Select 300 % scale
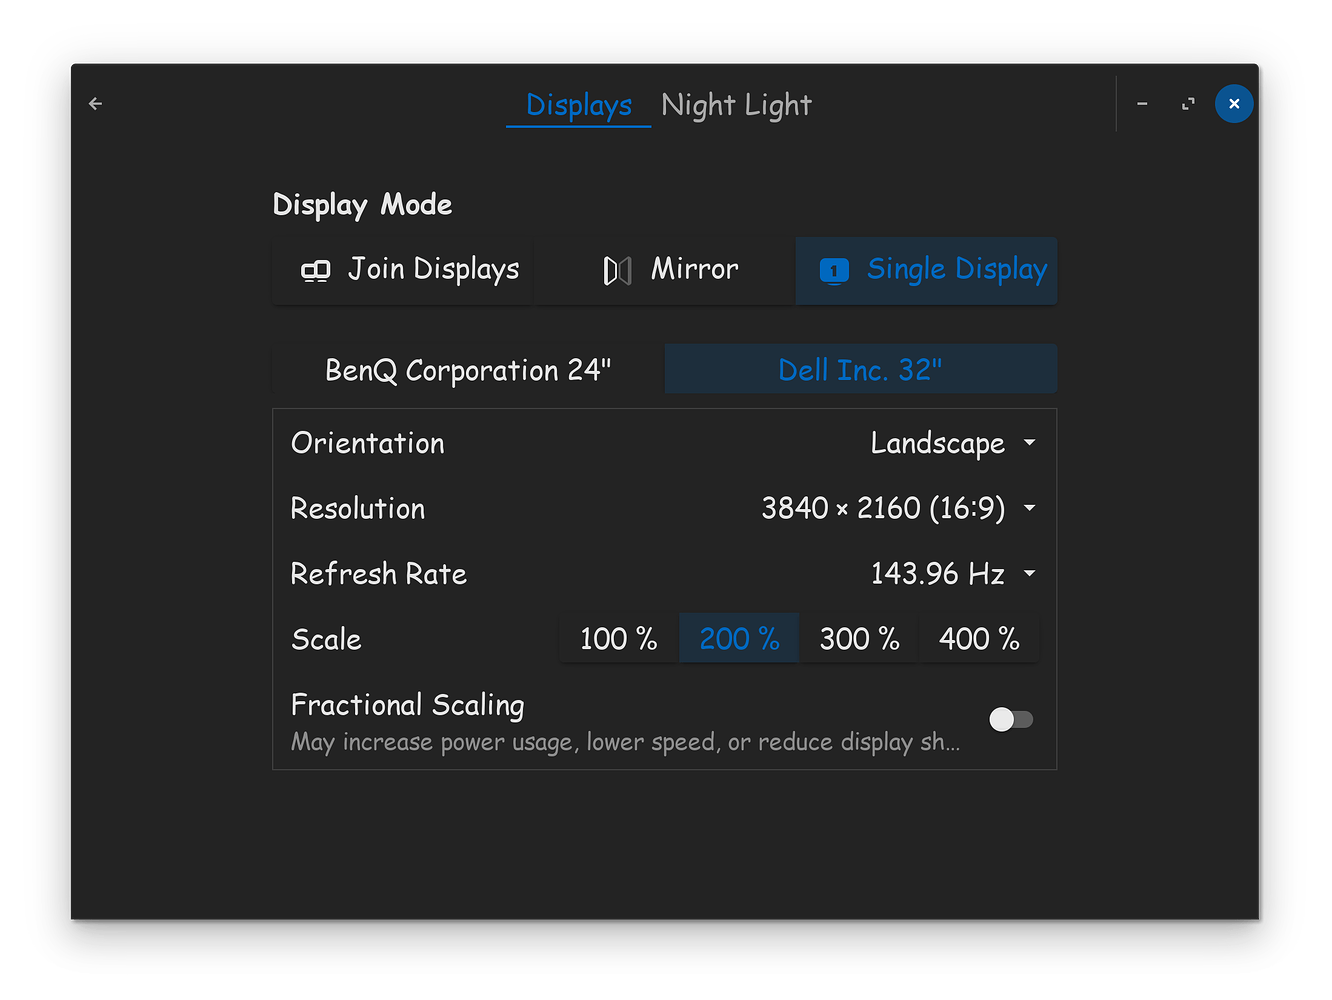 click(x=858, y=638)
